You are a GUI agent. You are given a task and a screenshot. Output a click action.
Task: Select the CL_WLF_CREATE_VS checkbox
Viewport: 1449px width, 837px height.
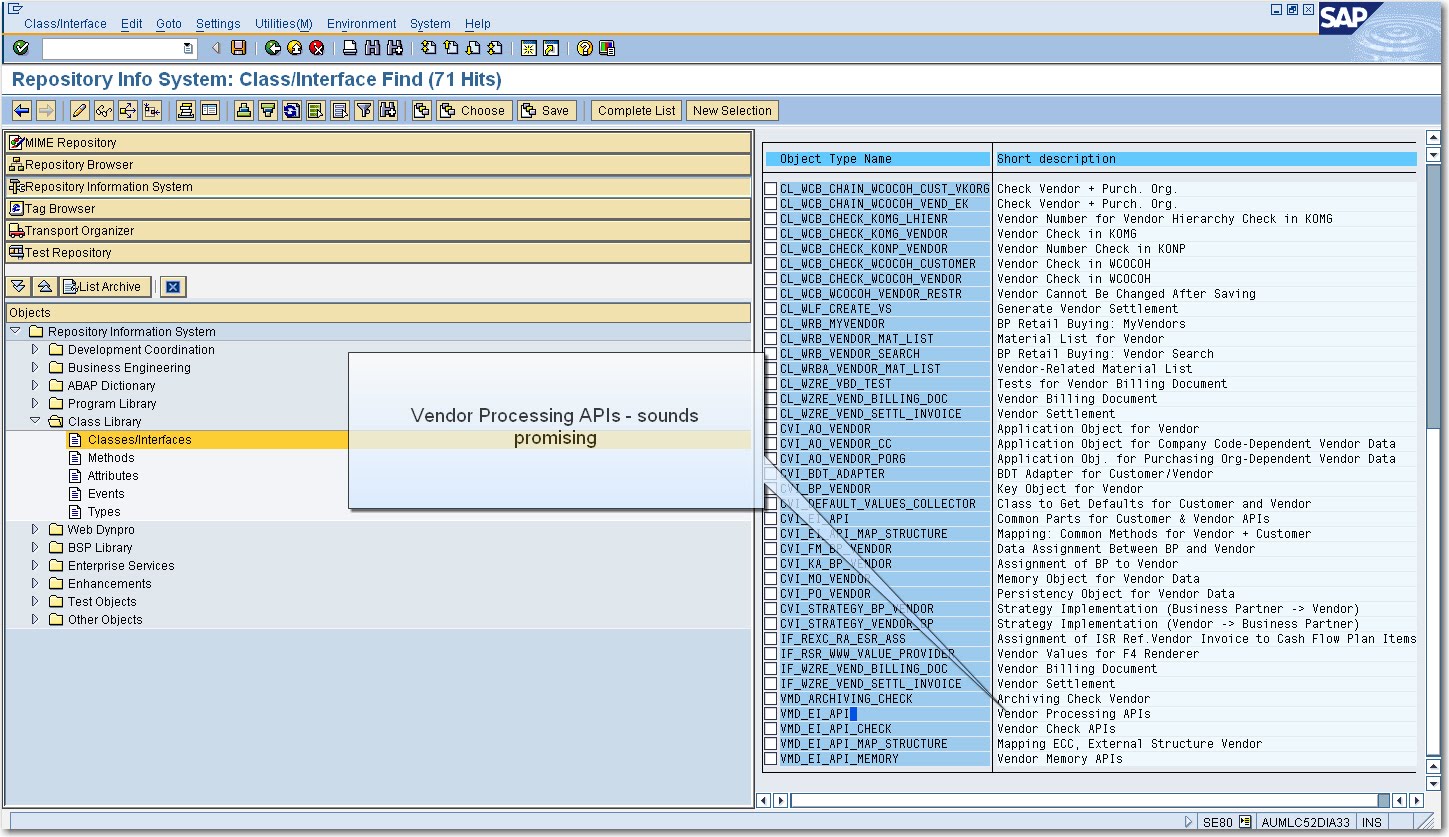770,309
